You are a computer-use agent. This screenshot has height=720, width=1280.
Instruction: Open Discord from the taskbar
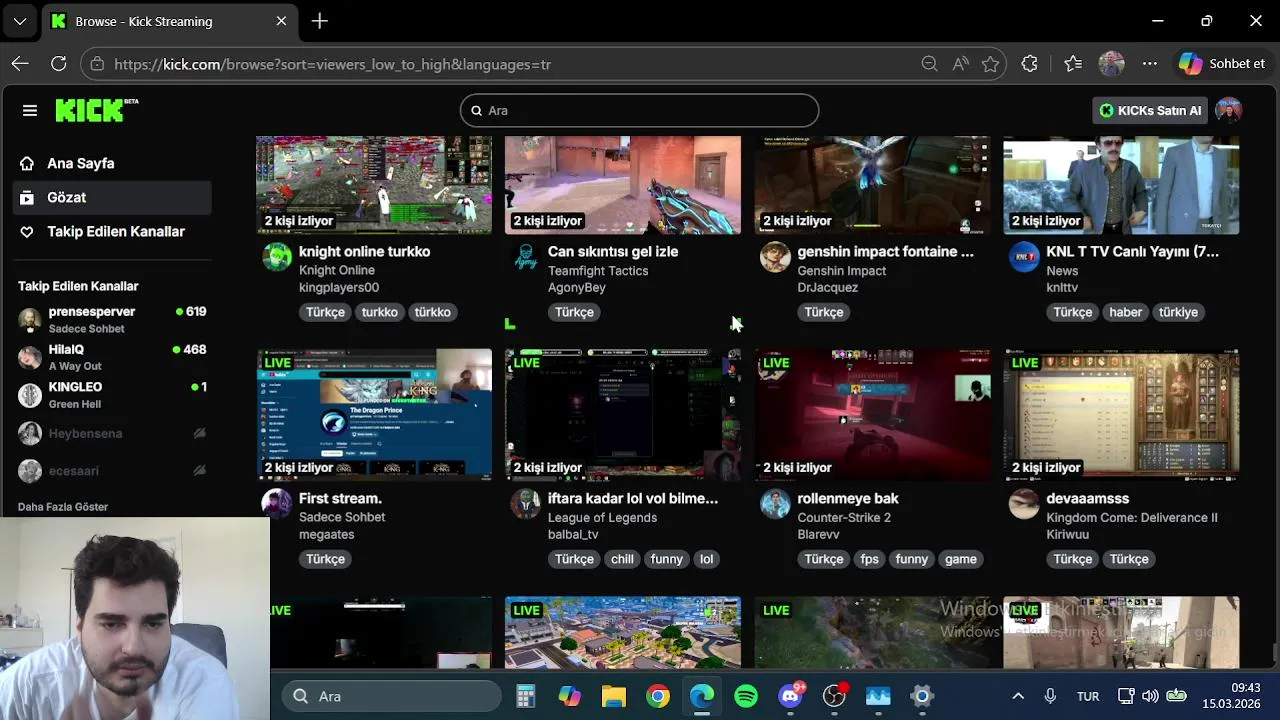click(x=791, y=696)
